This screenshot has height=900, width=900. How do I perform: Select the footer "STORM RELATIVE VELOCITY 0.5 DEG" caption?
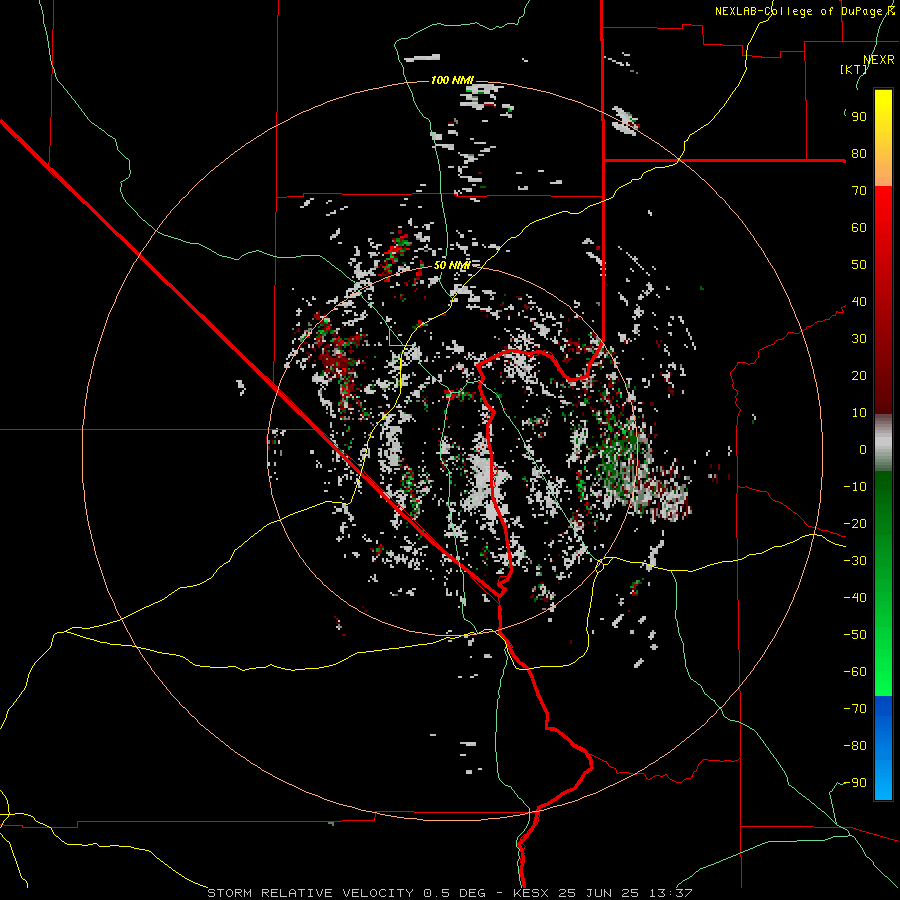click(x=346, y=893)
